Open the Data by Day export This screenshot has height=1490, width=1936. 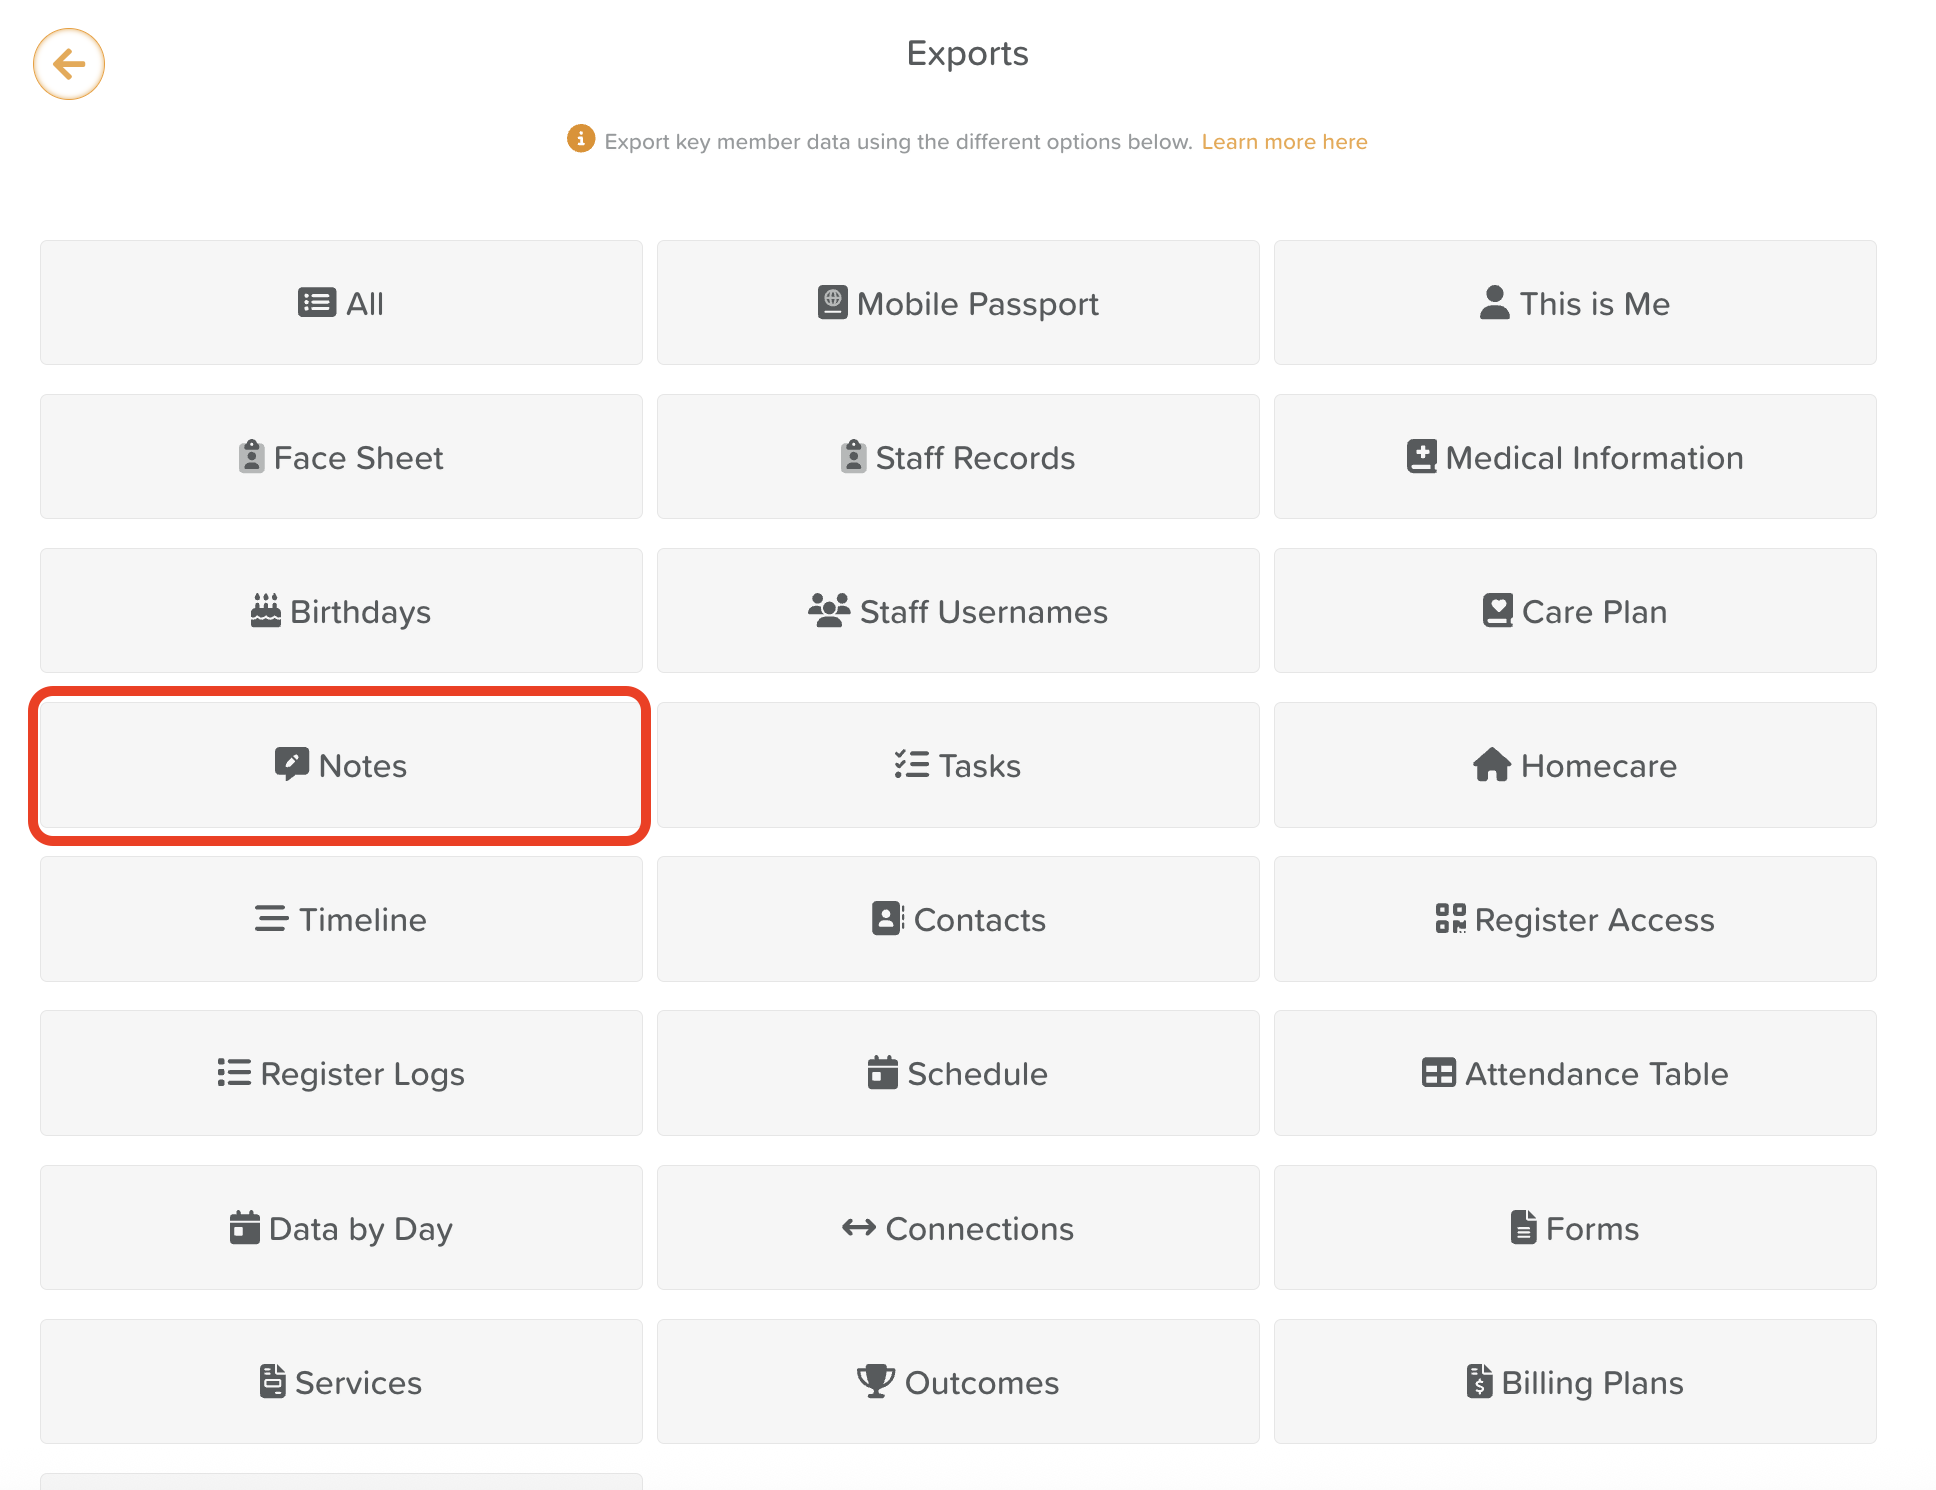(341, 1228)
